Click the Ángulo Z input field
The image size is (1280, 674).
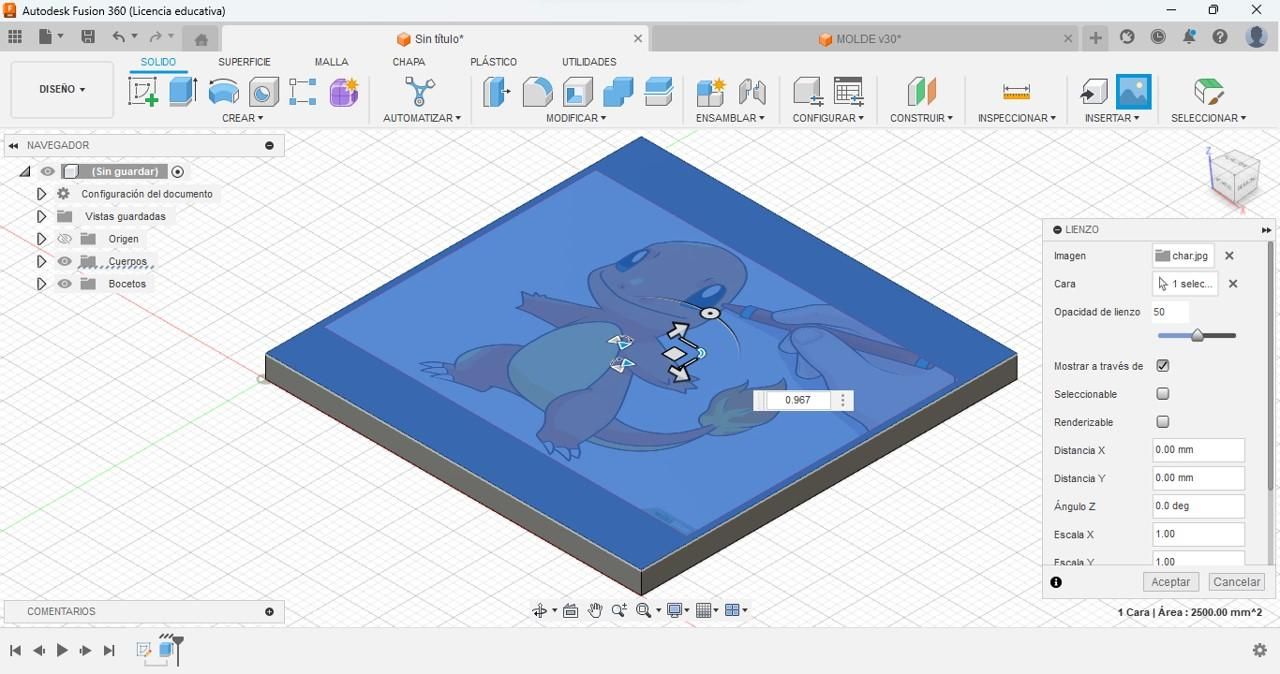pos(1198,506)
